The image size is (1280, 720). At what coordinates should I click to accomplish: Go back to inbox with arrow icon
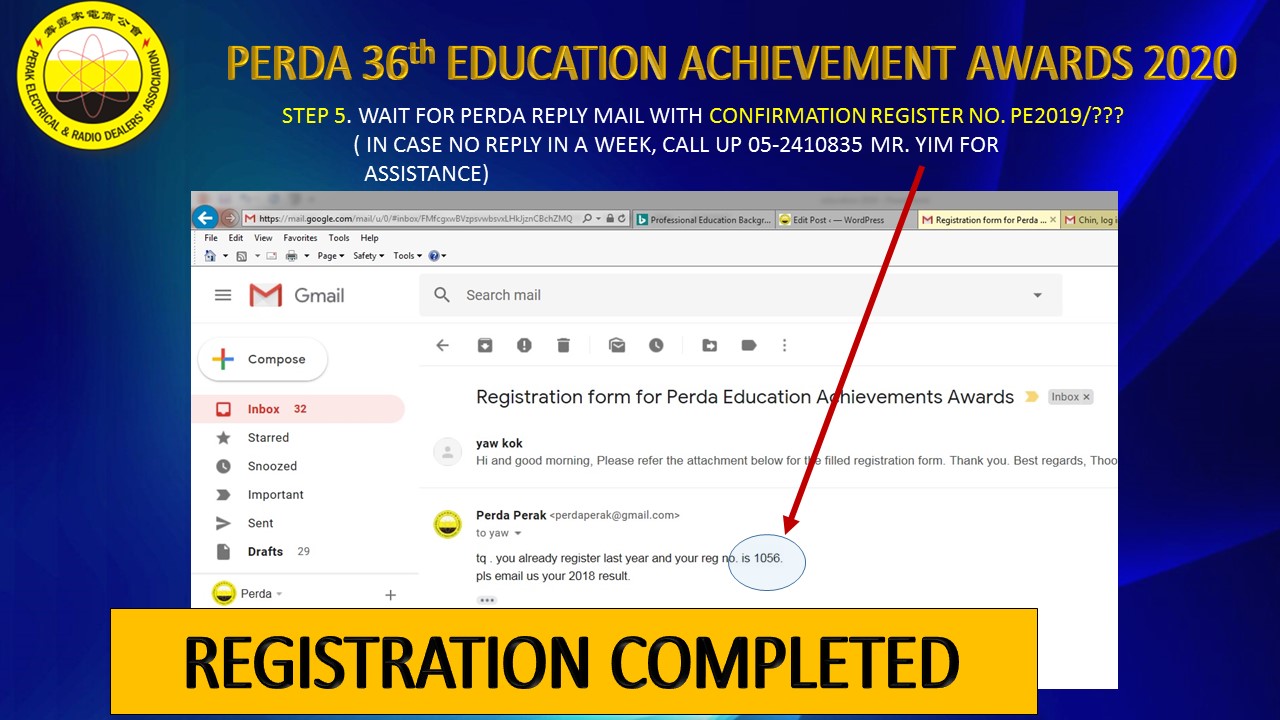click(442, 345)
